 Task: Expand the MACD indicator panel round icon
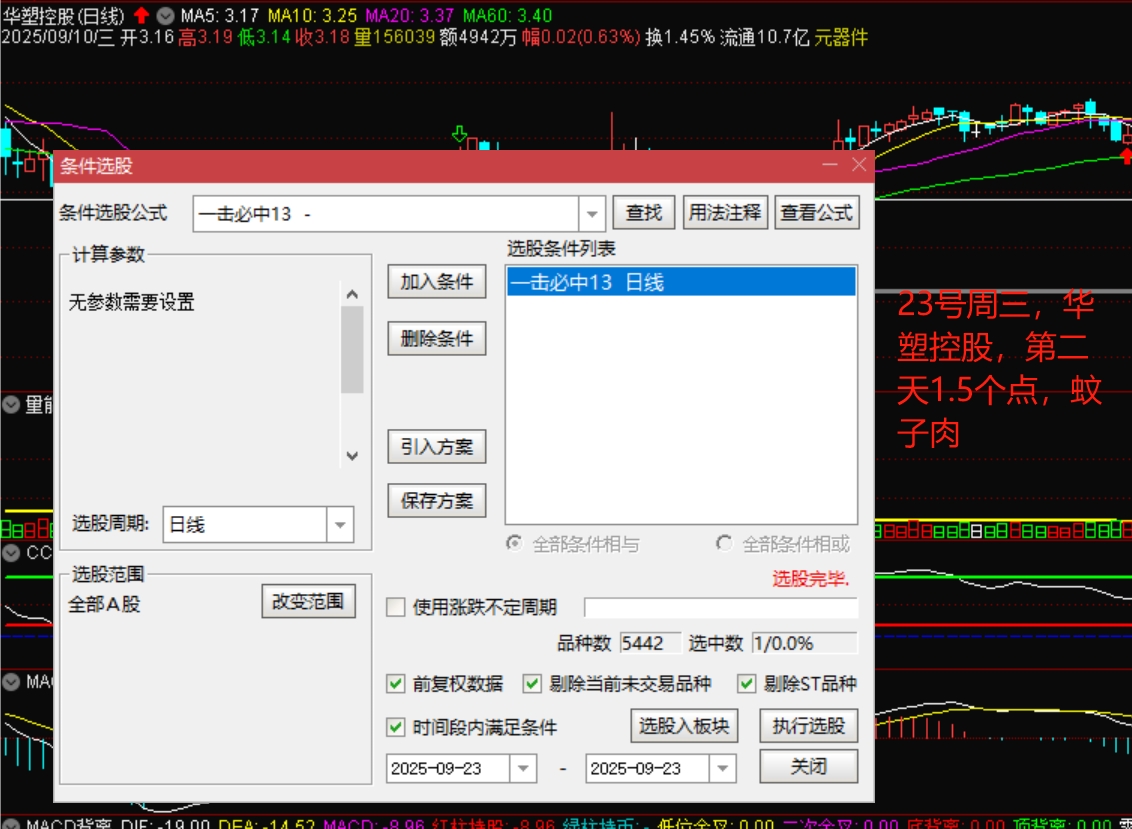[11, 682]
